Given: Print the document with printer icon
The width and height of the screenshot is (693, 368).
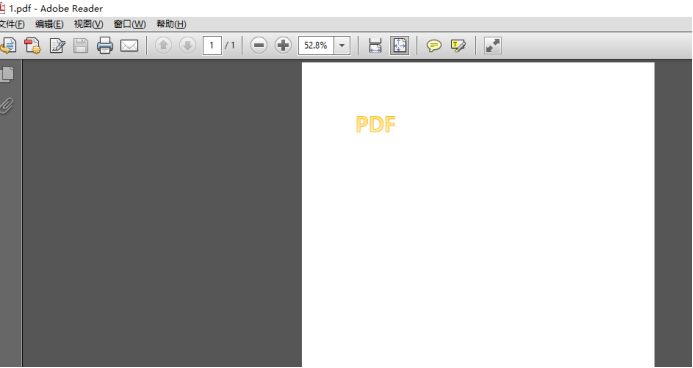Looking at the screenshot, I should tap(105, 46).
